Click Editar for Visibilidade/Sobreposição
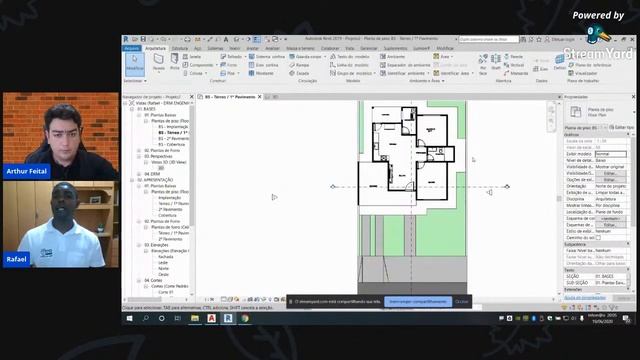 [611, 173]
